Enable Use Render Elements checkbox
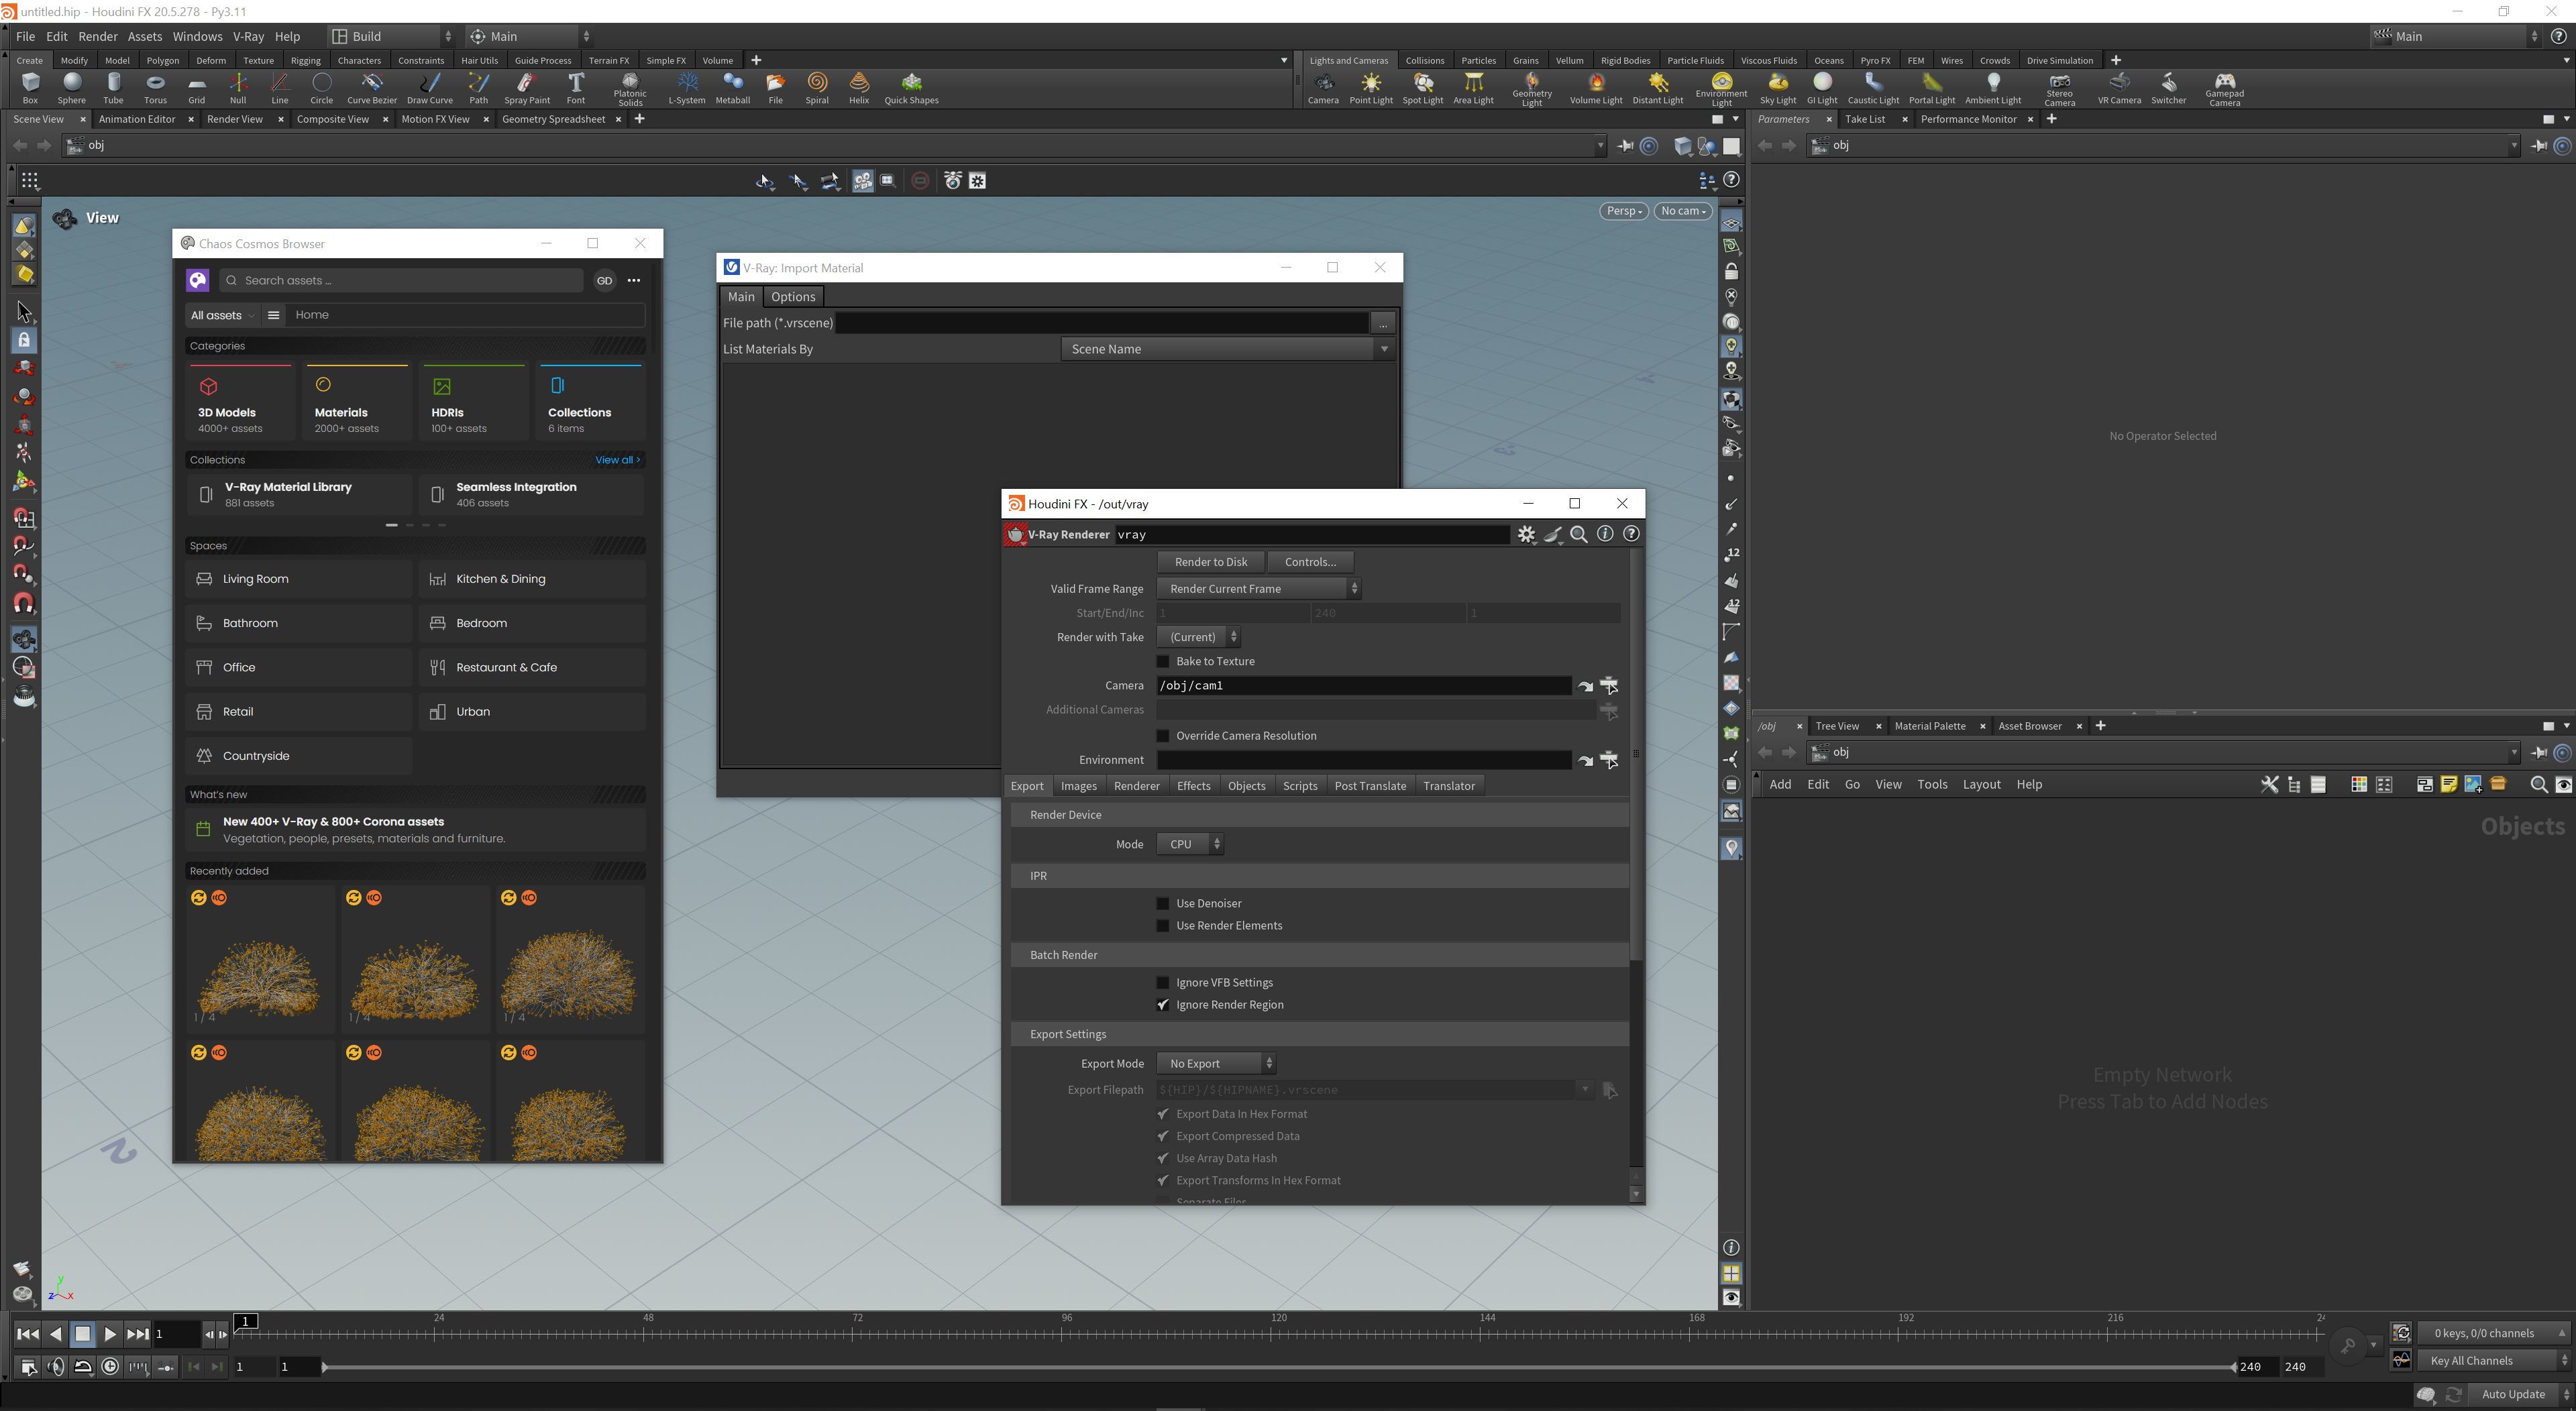The width and height of the screenshot is (2576, 1411). click(x=1163, y=925)
